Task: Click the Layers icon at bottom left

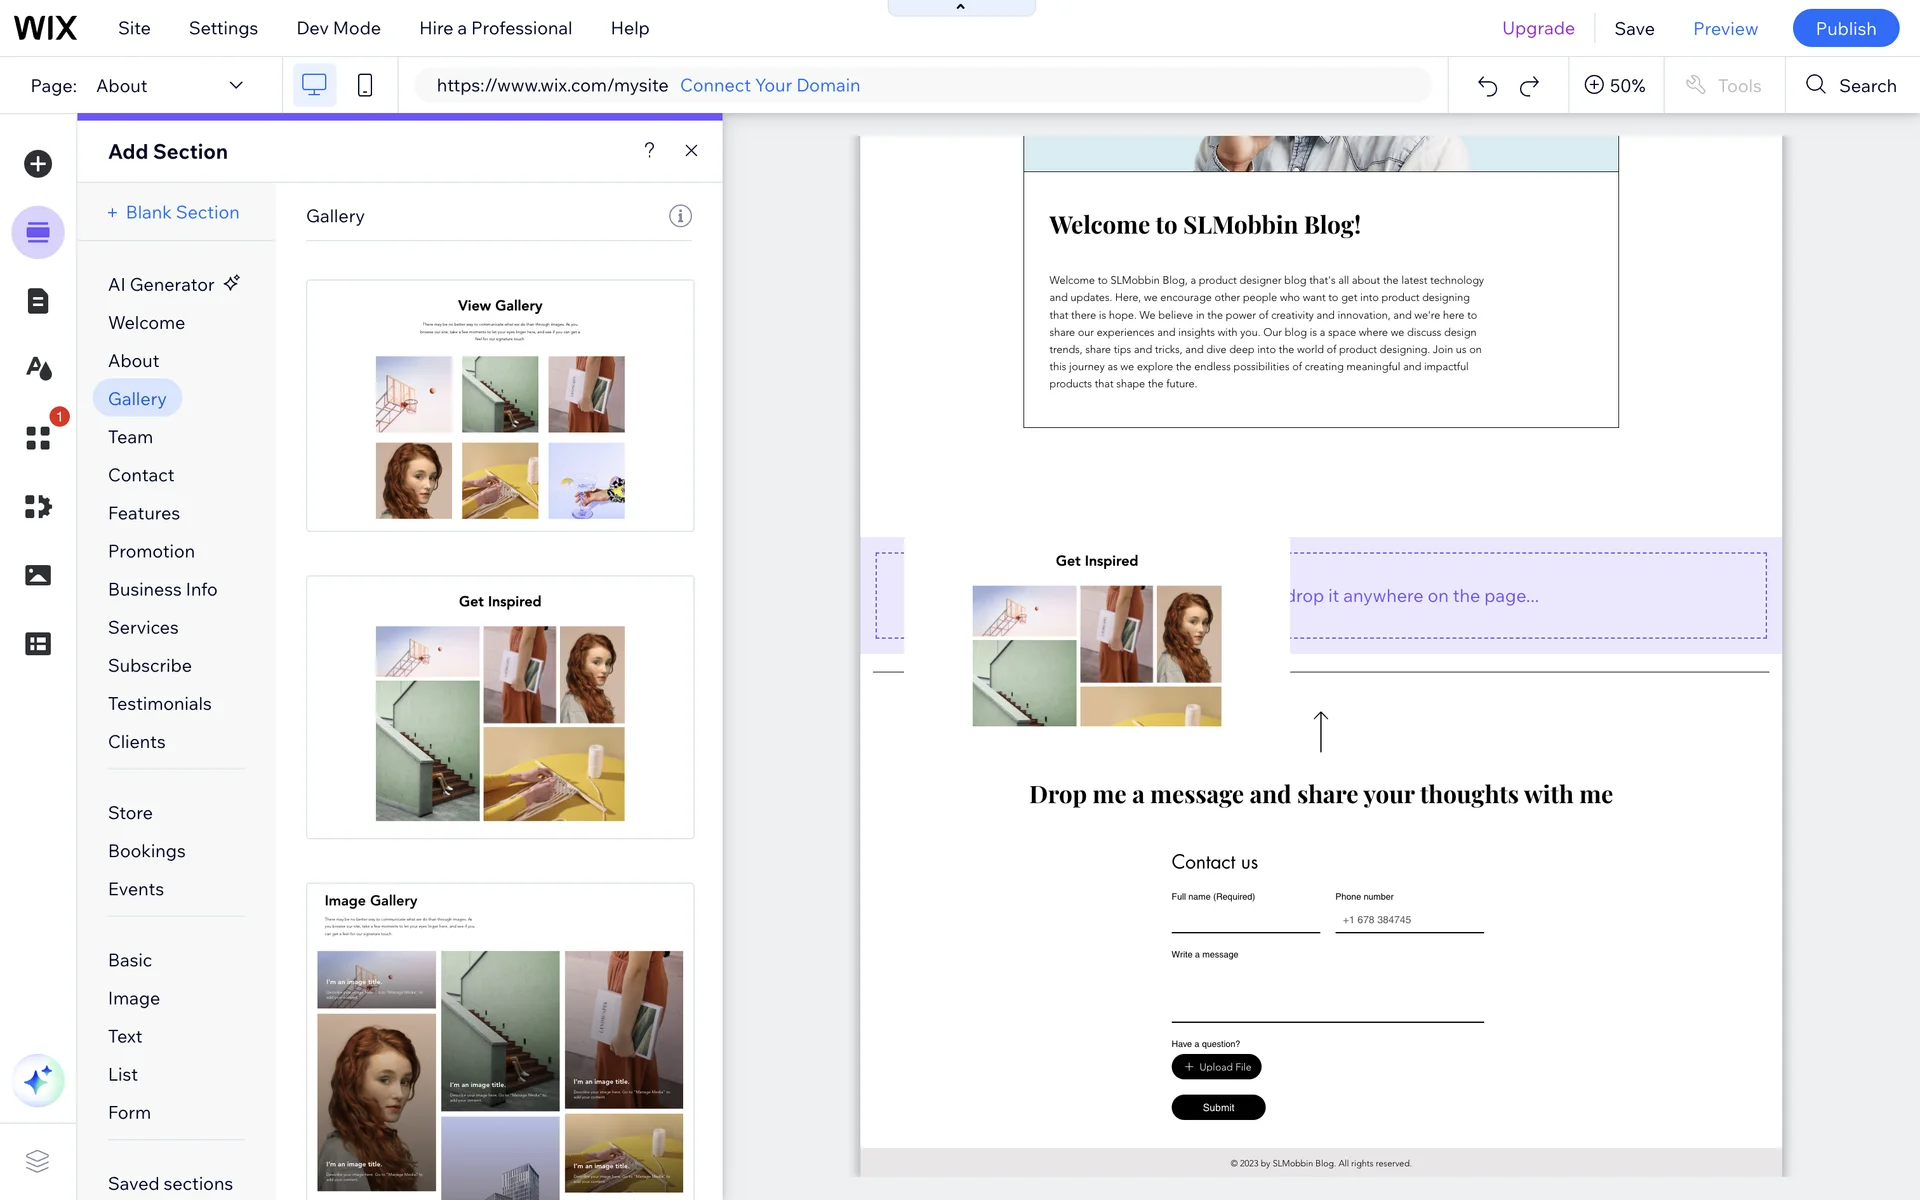Action: 37,1161
